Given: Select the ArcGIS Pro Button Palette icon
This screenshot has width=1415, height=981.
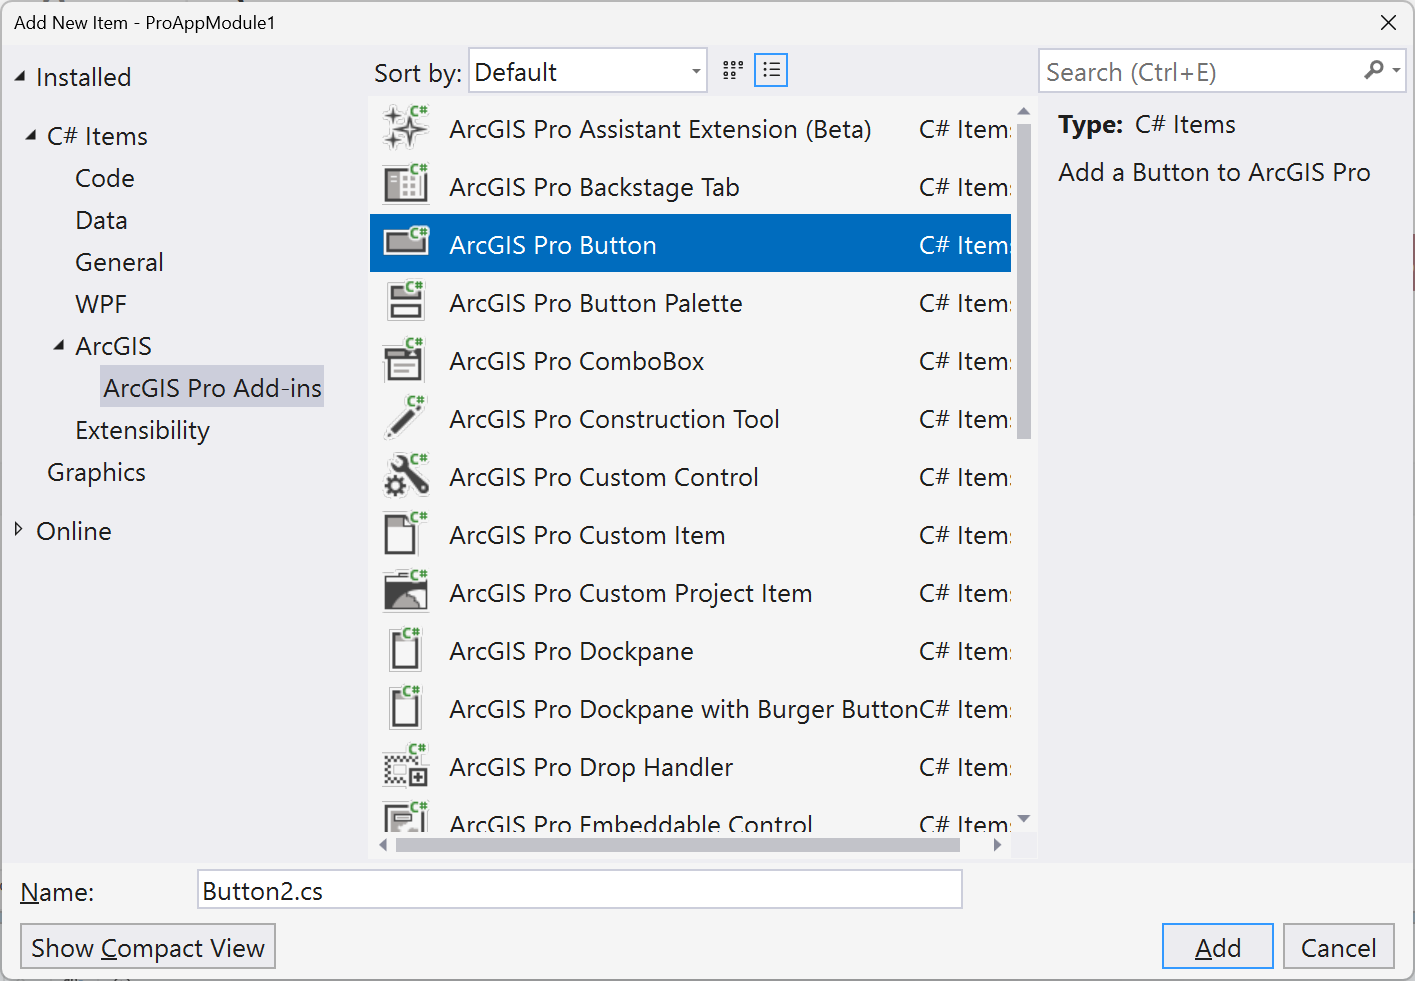Looking at the screenshot, I should [406, 301].
